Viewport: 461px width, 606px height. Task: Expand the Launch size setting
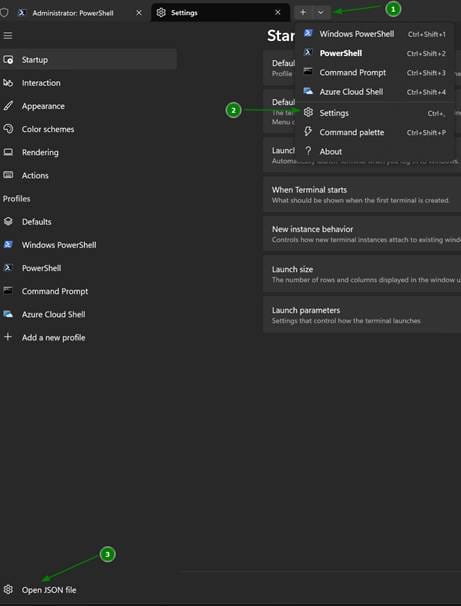362,274
